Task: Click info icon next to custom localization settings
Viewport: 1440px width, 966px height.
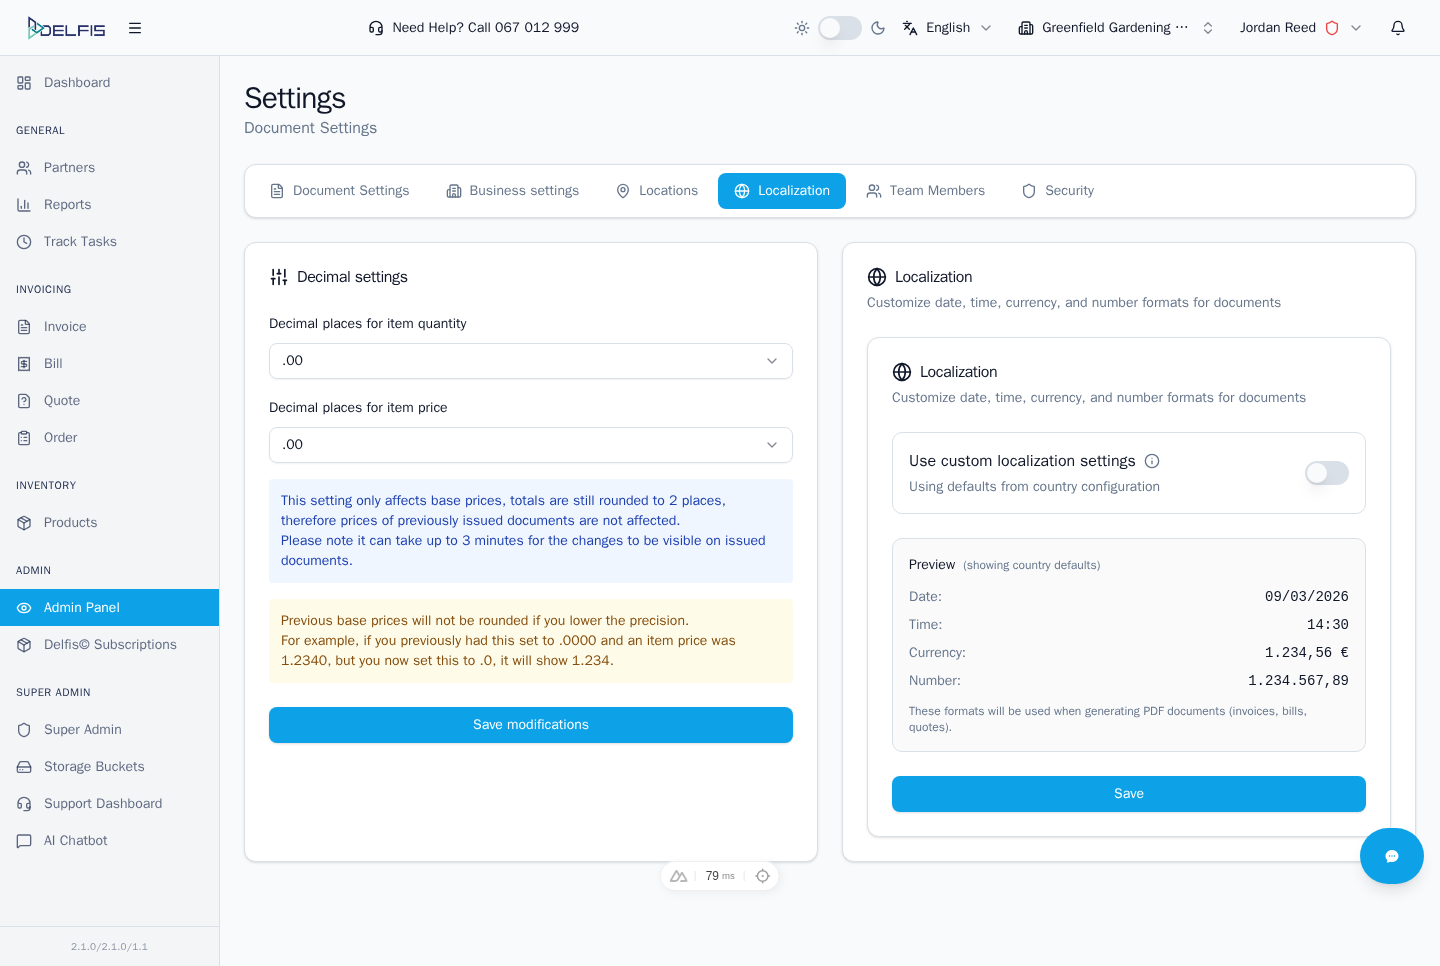Action: (x=1152, y=461)
